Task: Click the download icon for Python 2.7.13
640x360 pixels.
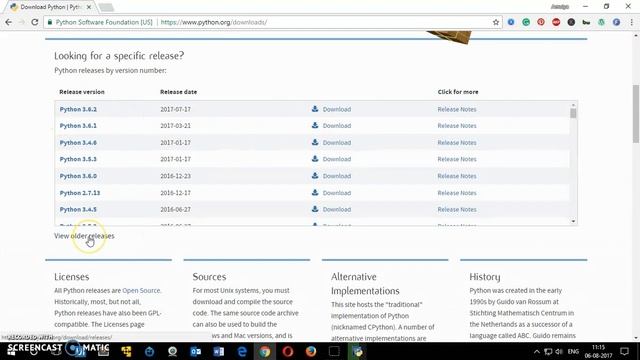Action: click(315, 192)
